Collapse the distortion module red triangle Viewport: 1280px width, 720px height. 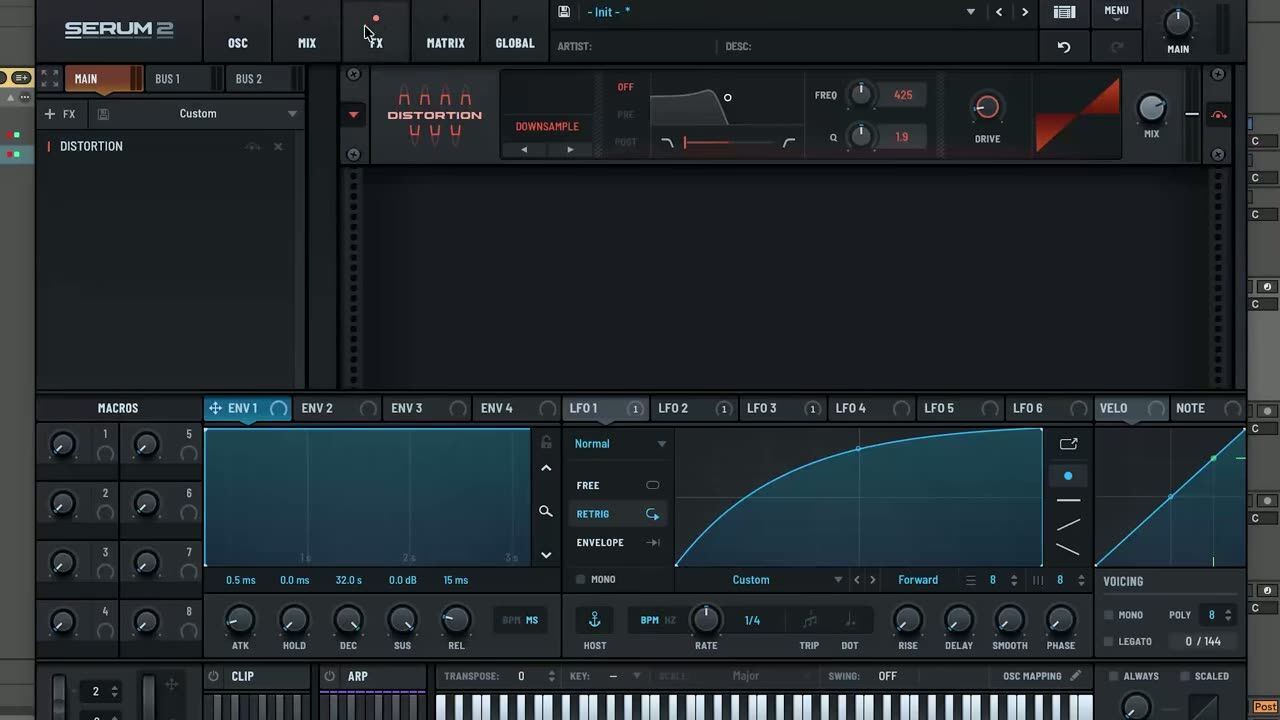click(x=353, y=115)
